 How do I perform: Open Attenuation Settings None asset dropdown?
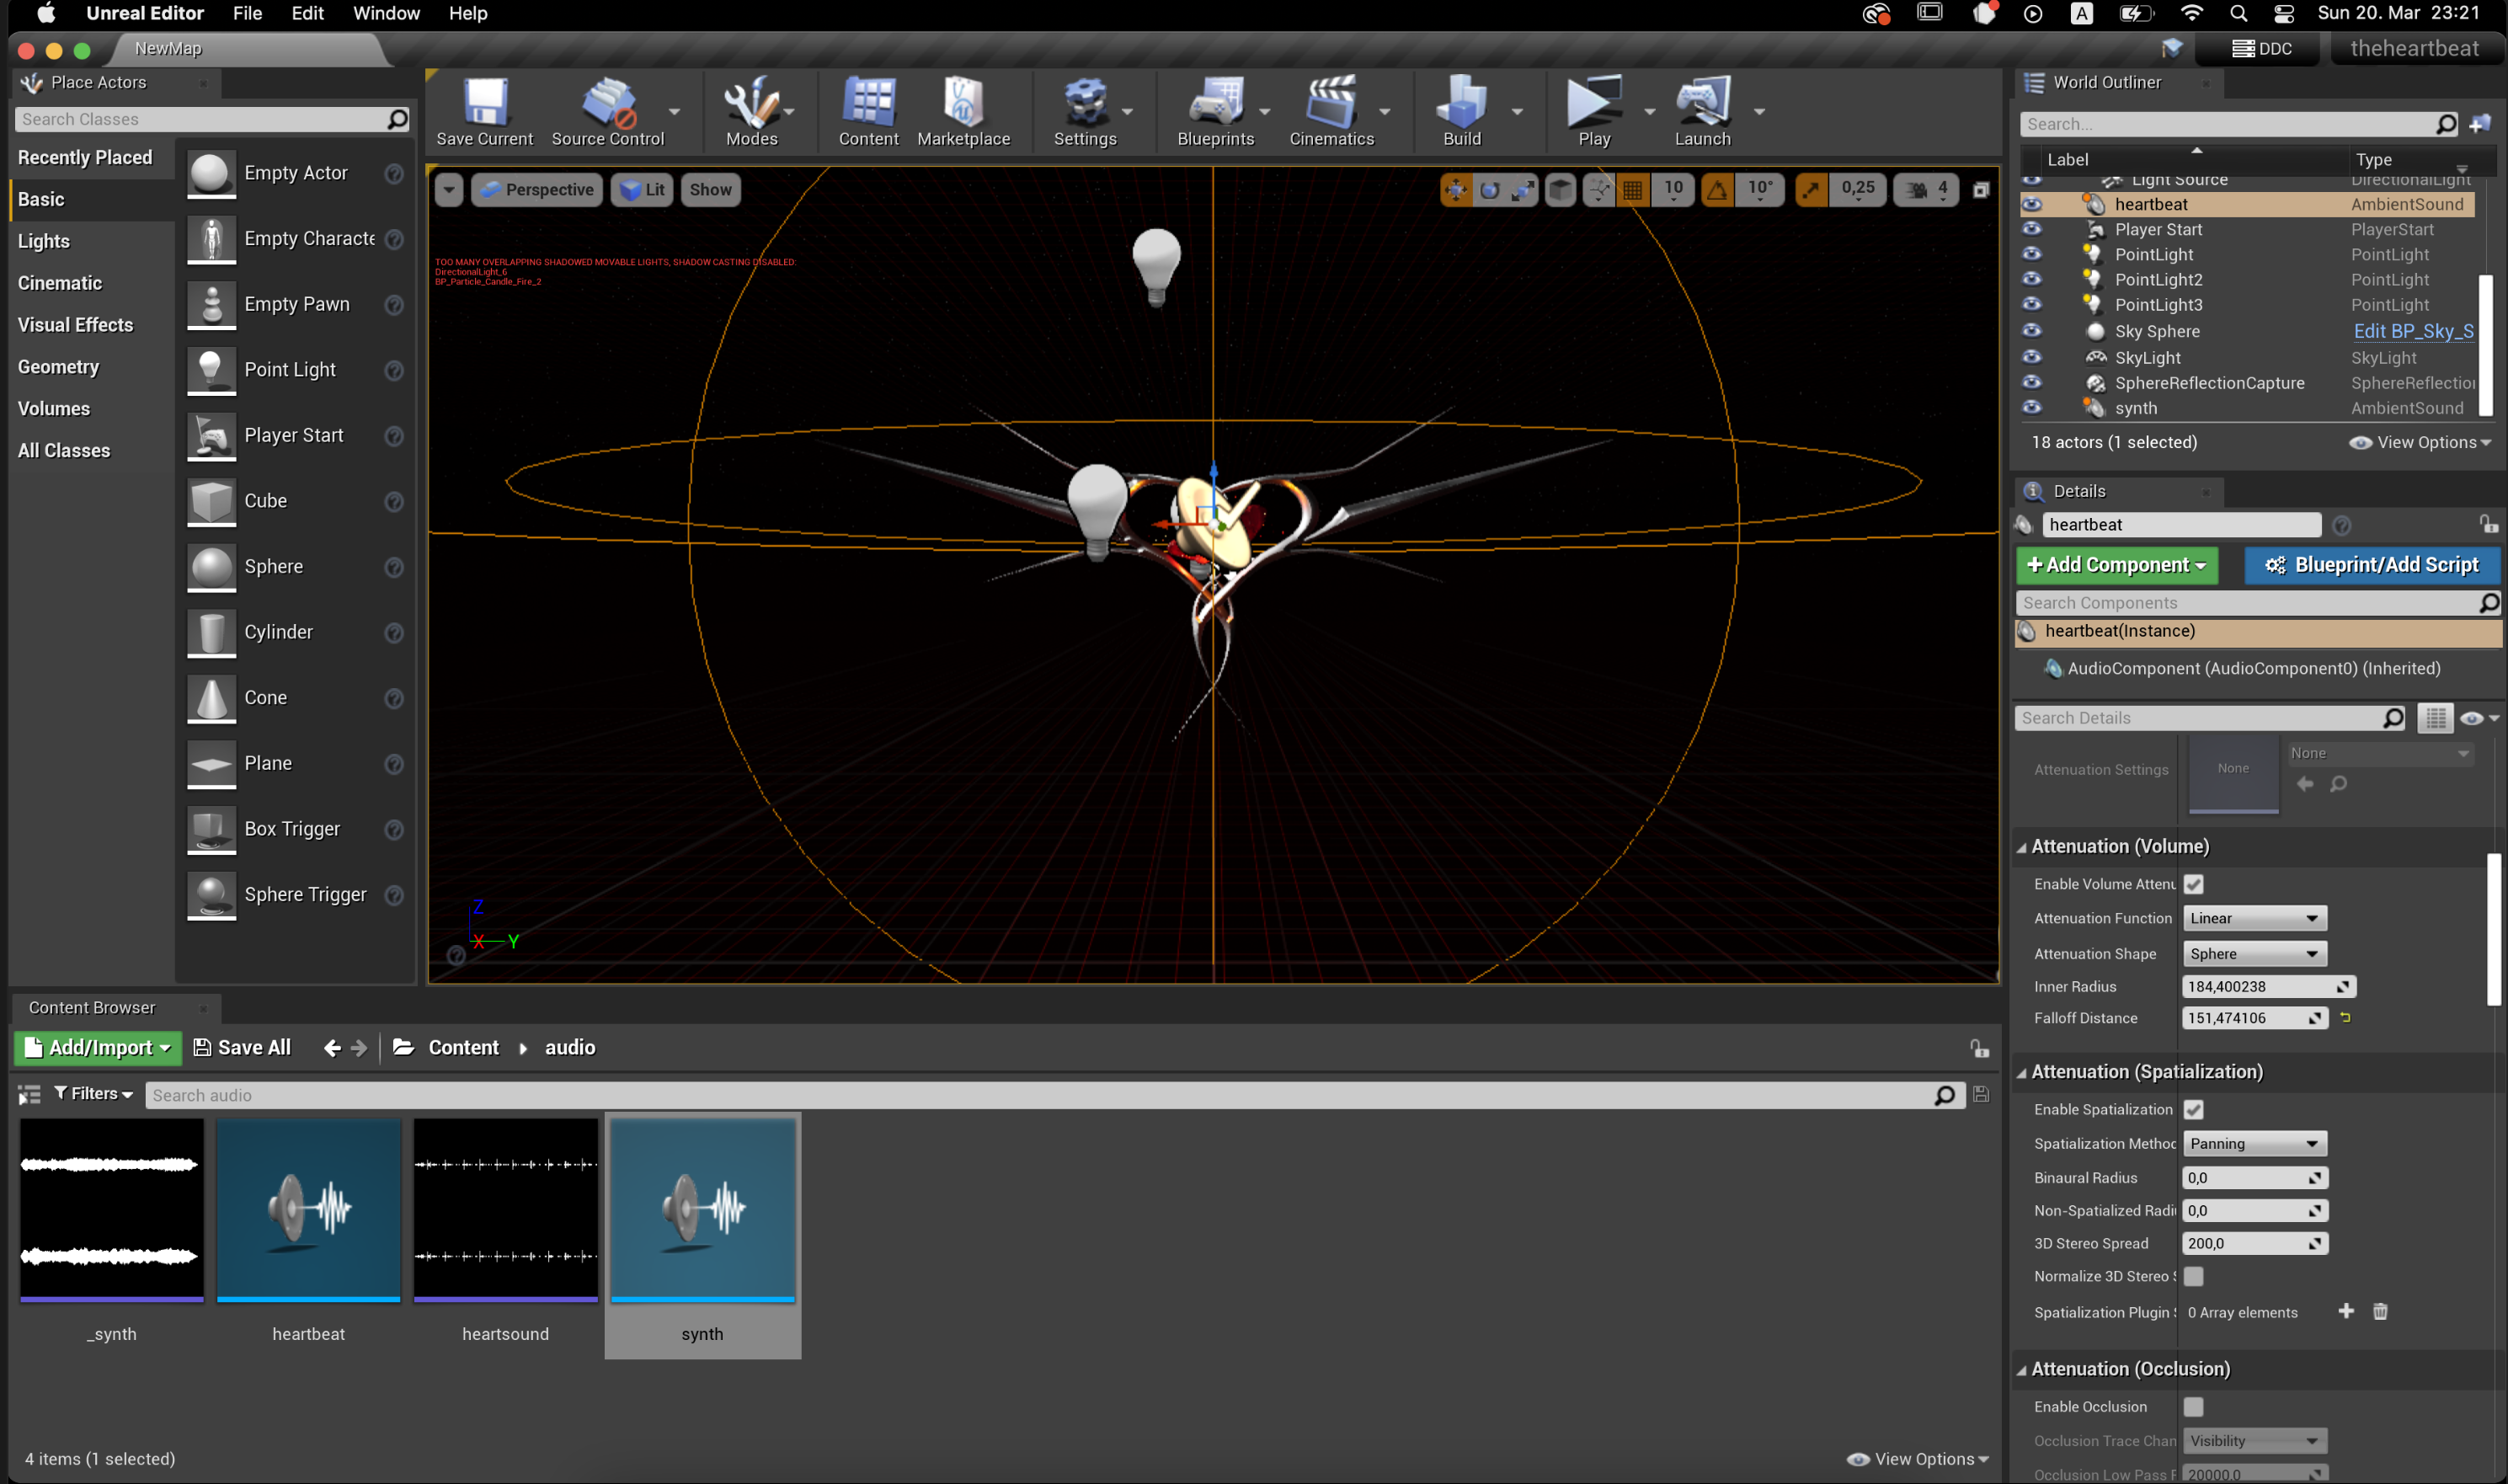pyautogui.click(x=2379, y=753)
